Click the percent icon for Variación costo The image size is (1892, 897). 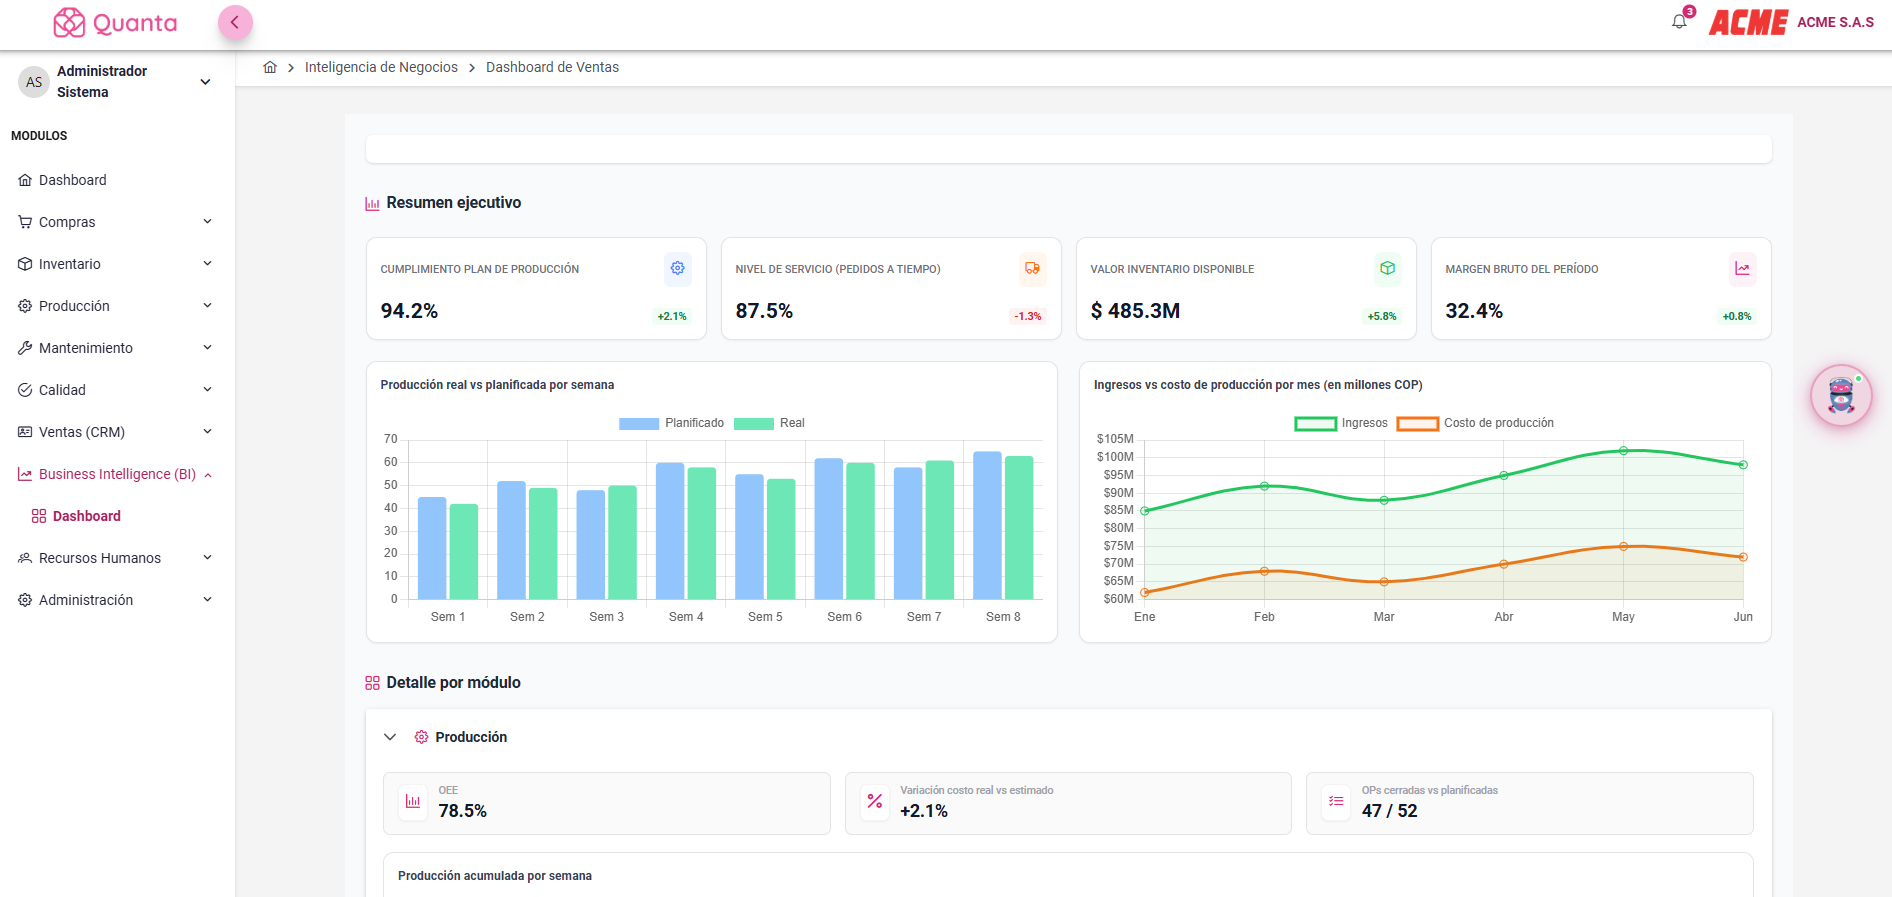pyautogui.click(x=875, y=801)
